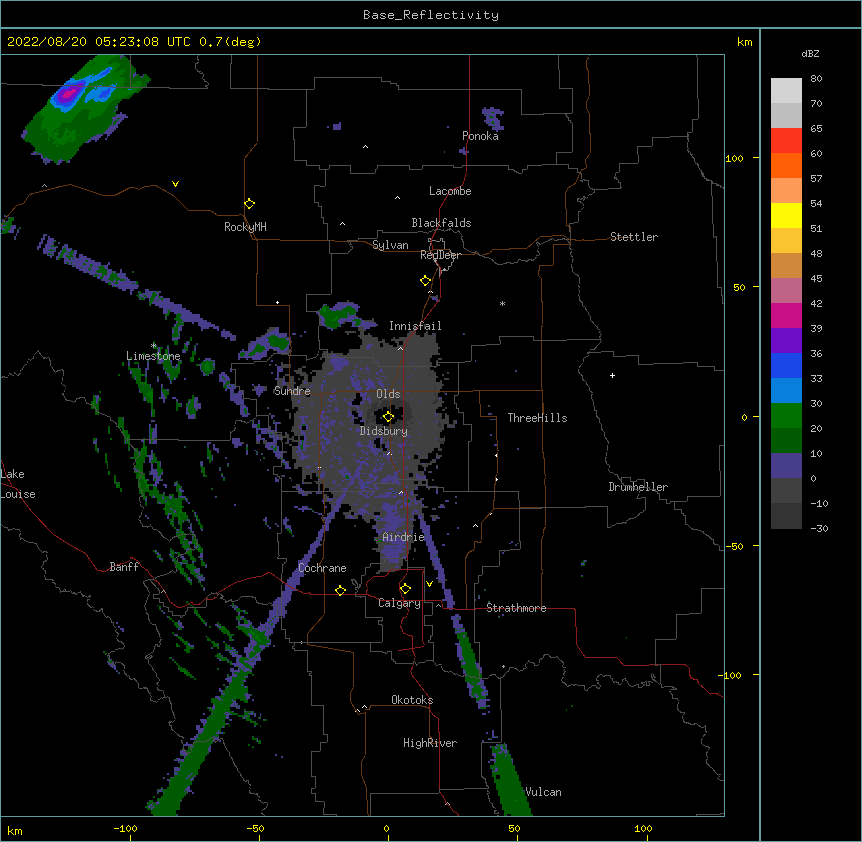Click the magenta 39 dBZ legend swatch

coord(786,315)
